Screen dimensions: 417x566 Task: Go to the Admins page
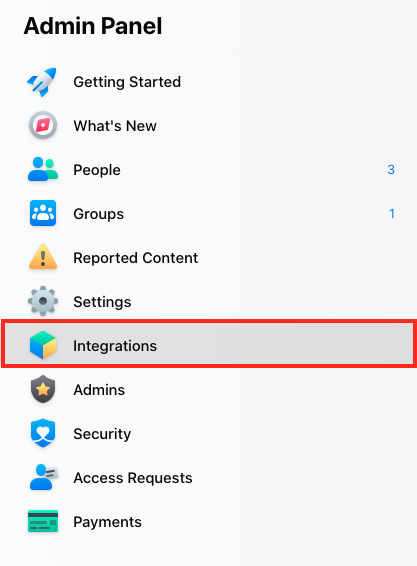coord(99,390)
